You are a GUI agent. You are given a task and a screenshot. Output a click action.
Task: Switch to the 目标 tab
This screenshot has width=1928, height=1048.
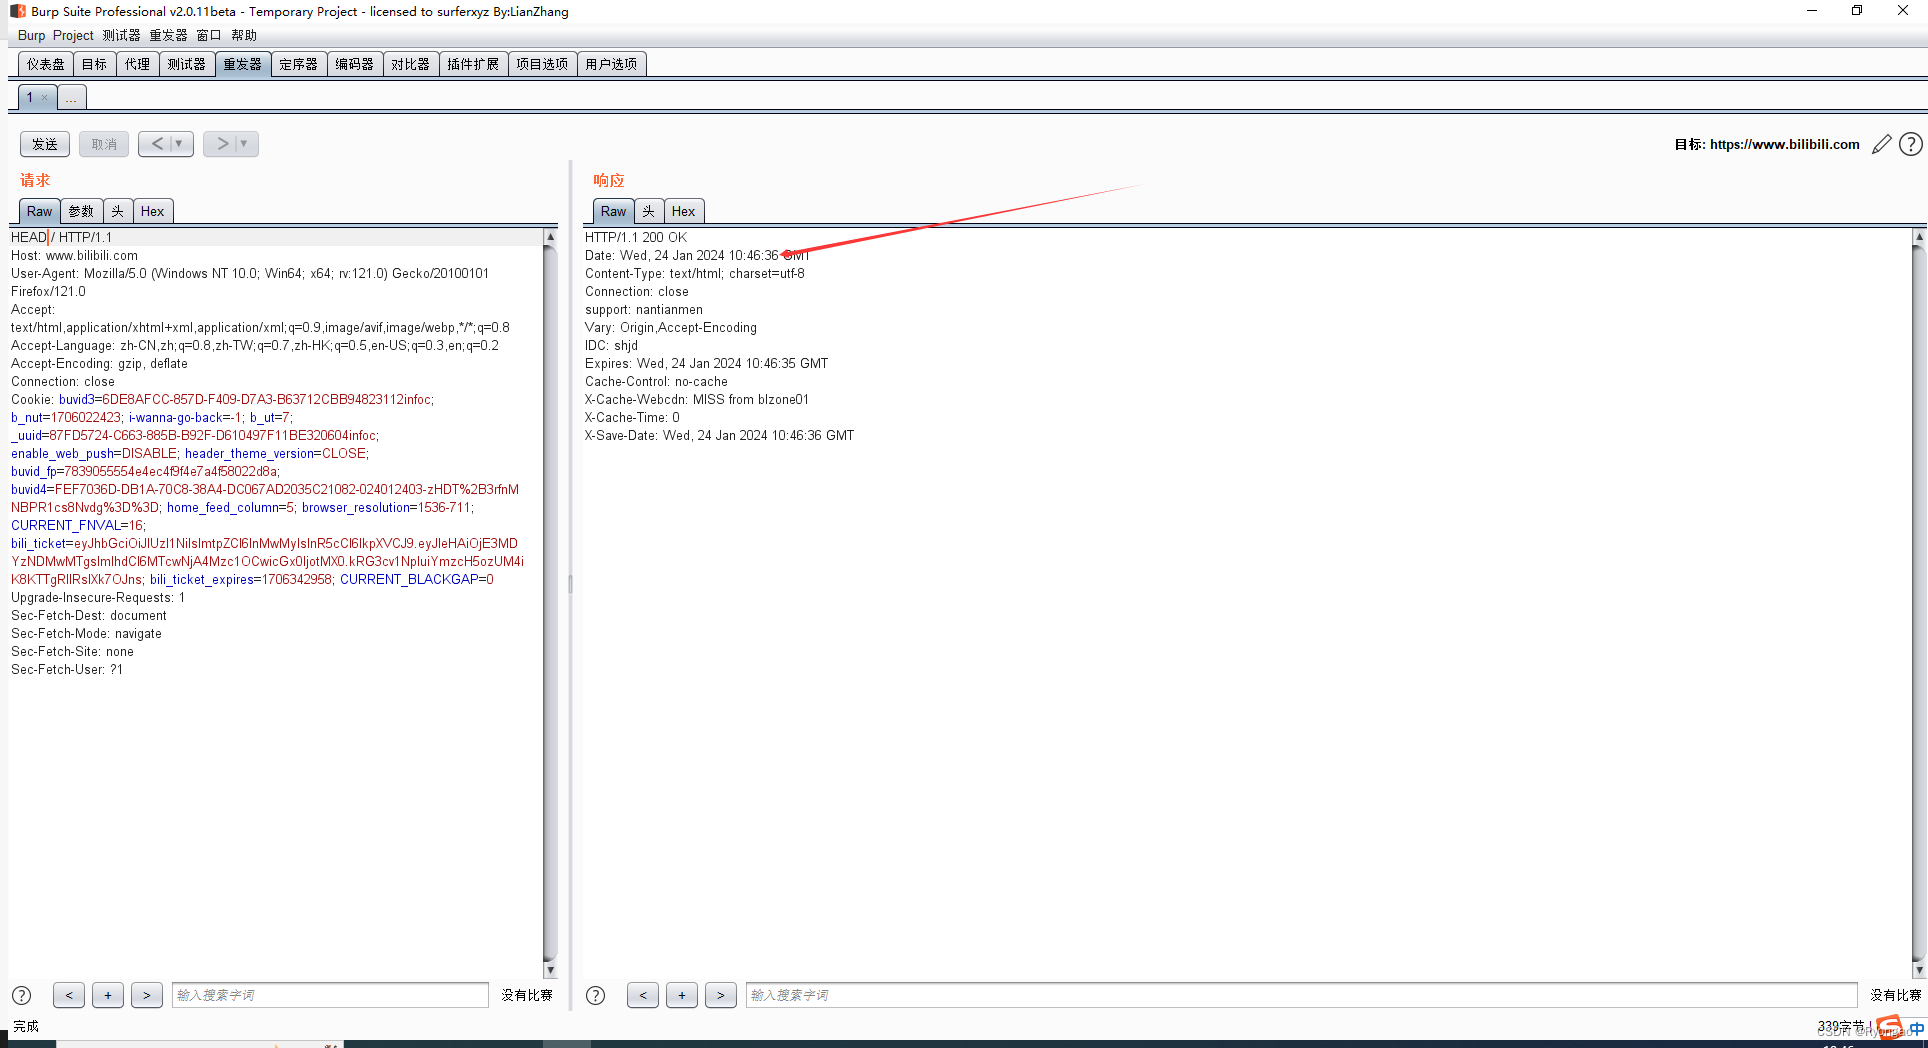(x=94, y=64)
